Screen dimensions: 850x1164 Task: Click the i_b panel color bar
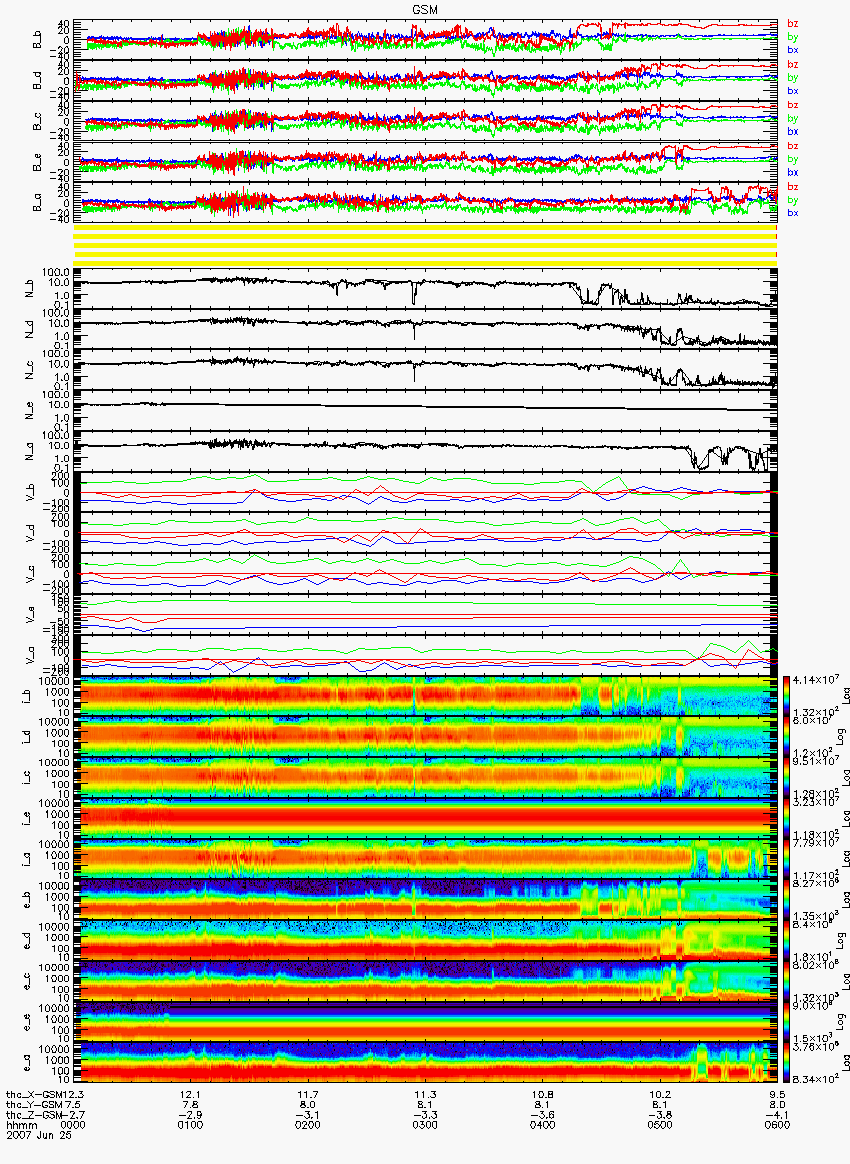click(x=787, y=696)
